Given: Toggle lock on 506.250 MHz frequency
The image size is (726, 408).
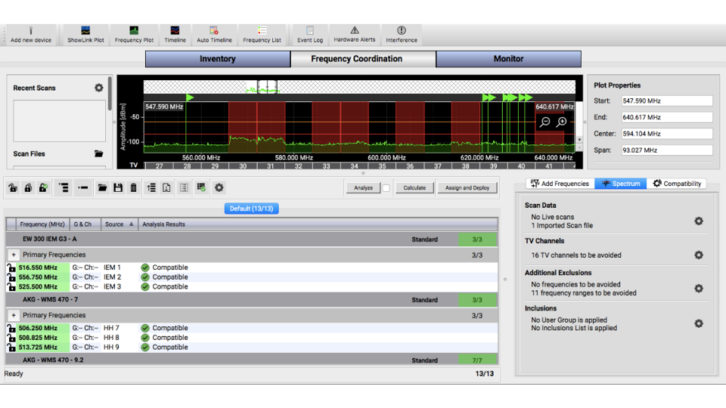Looking at the screenshot, I should click(11, 328).
